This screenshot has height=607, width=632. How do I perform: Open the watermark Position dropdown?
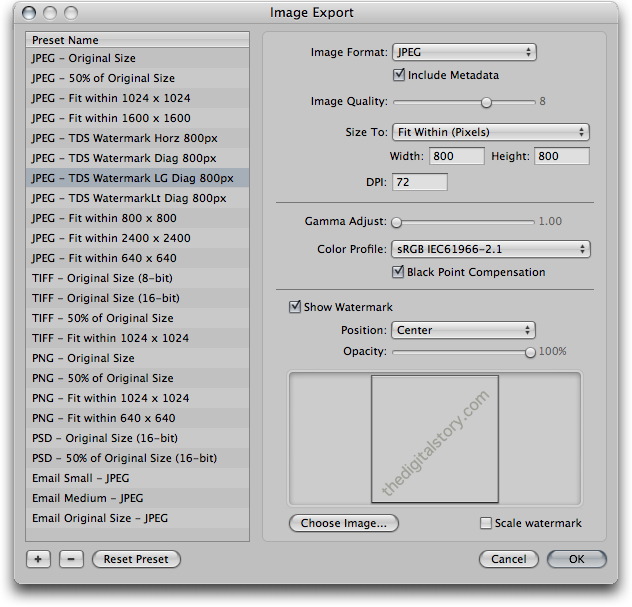pyautogui.click(x=463, y=330)
